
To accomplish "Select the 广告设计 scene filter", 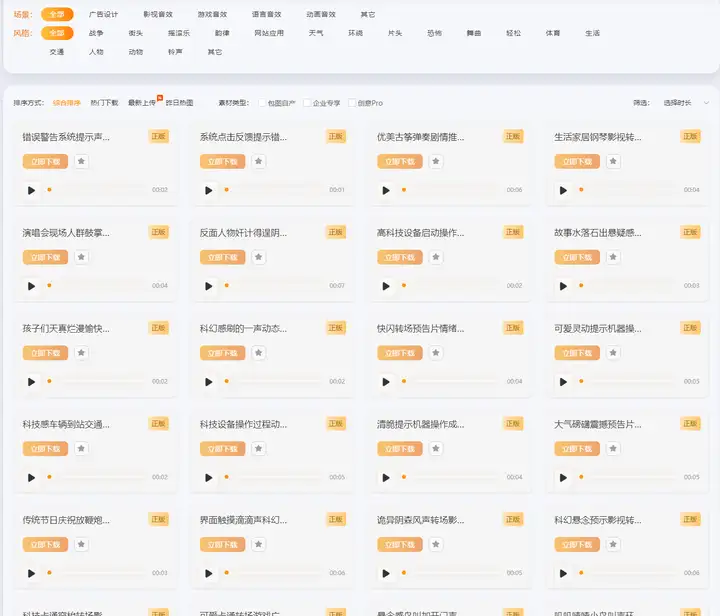I will [103, 14].
